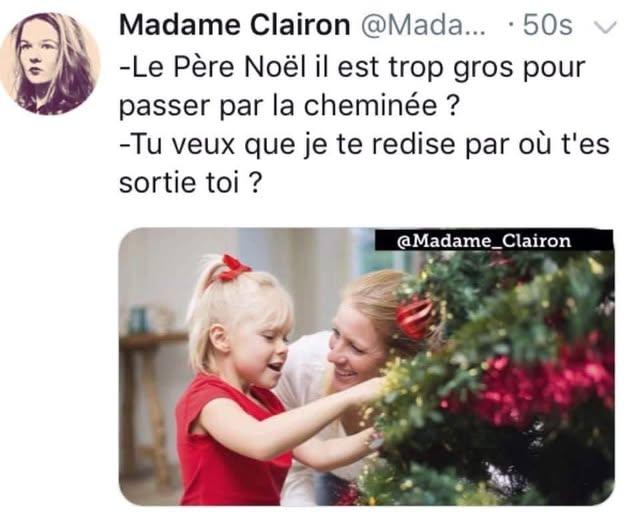The width and height of the screenshot is (640, 532).
Task: Click the girl's red hair bow
Action: point(234,267)
